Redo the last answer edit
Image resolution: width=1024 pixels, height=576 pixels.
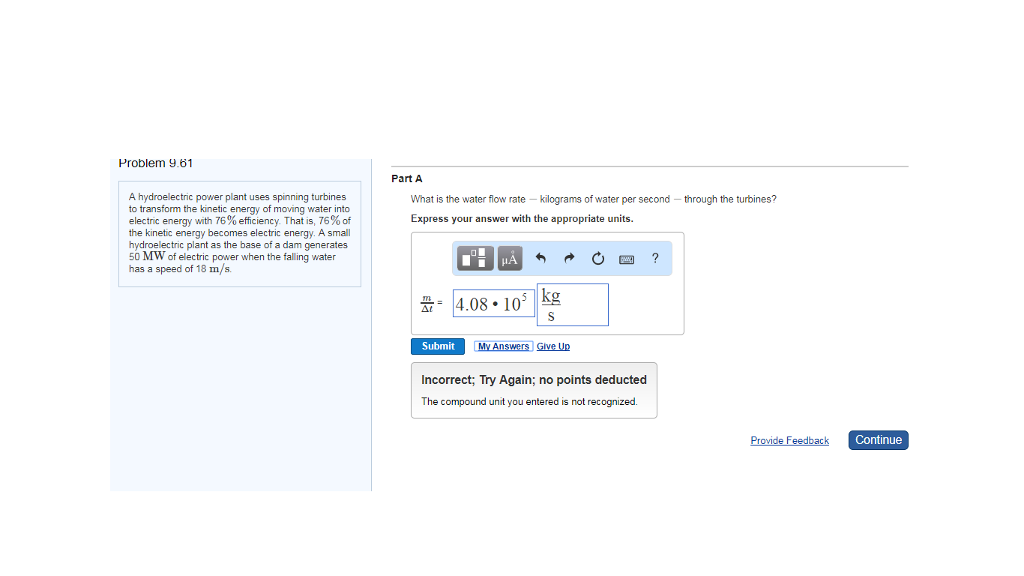click(568, 258)
